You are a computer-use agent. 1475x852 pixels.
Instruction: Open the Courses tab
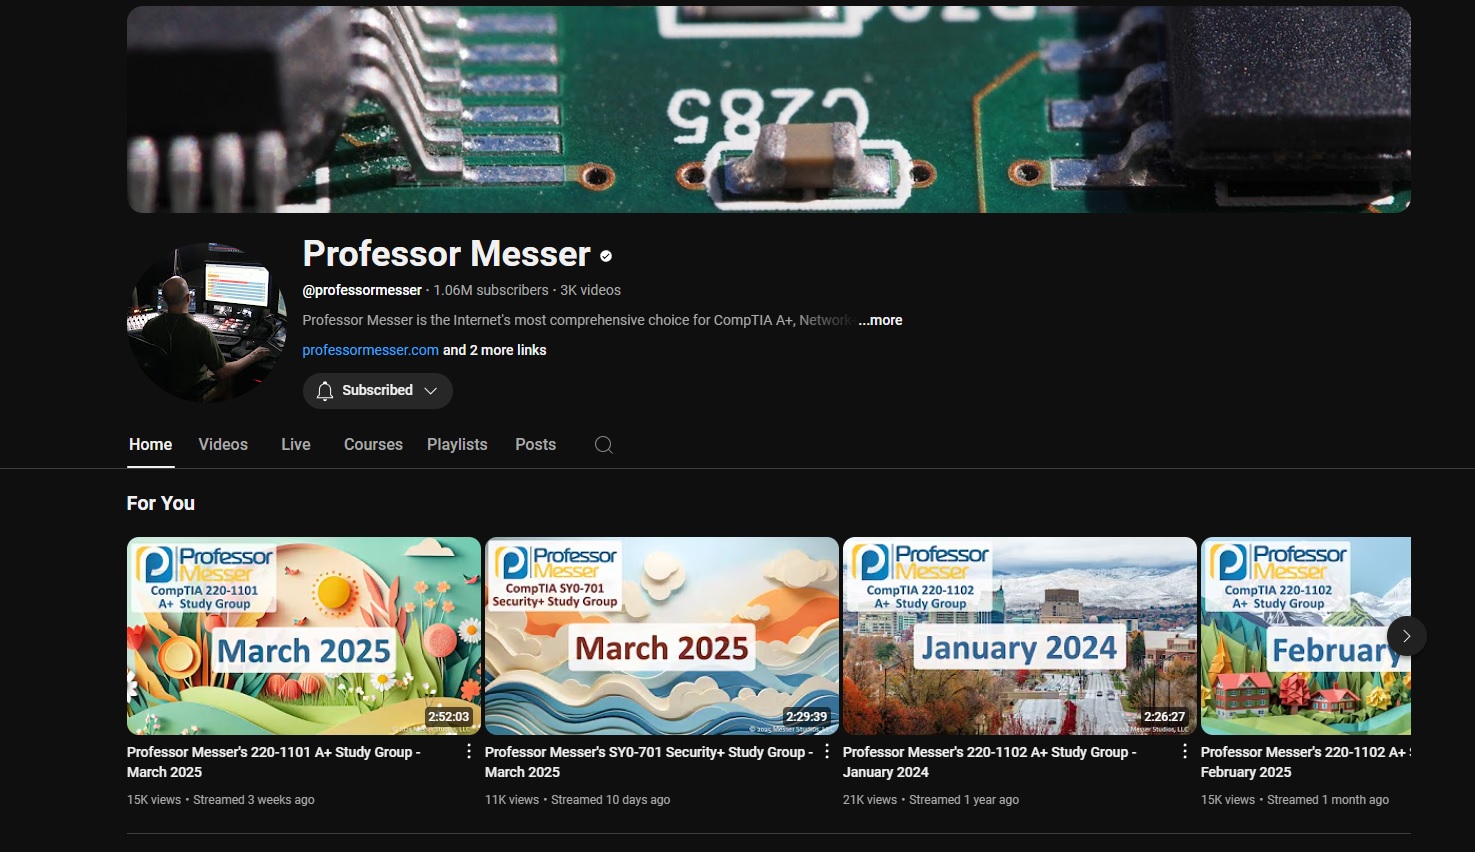373,445
